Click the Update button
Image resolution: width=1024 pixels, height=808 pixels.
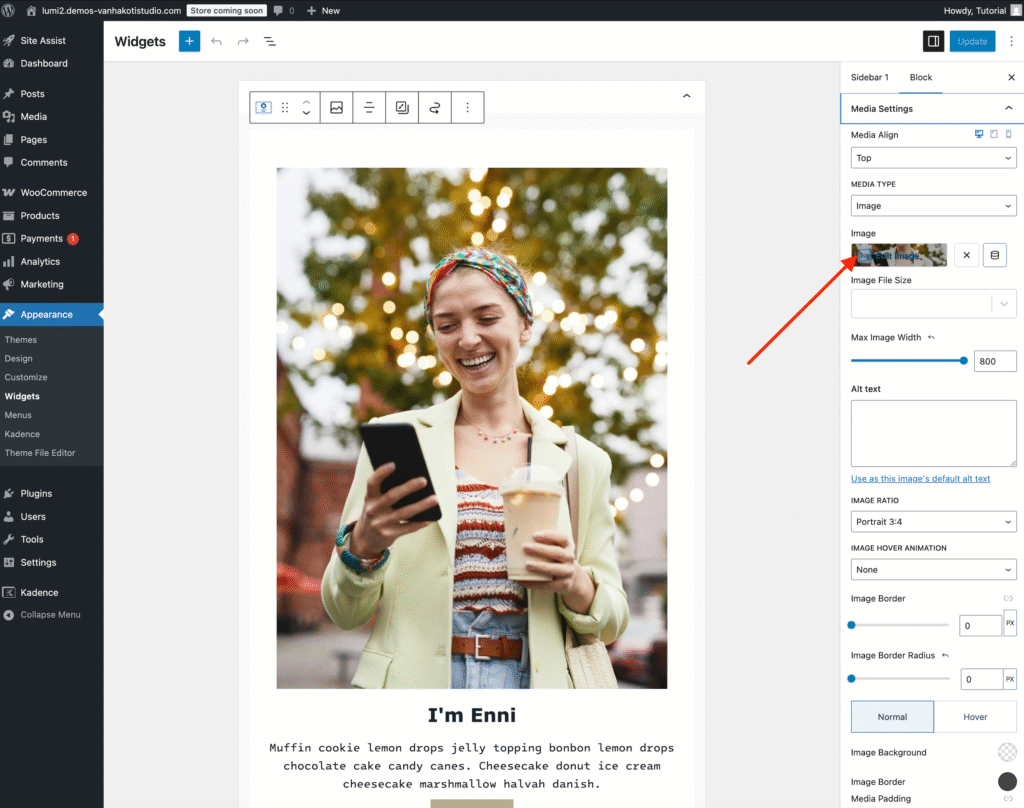tap(972, 41)
